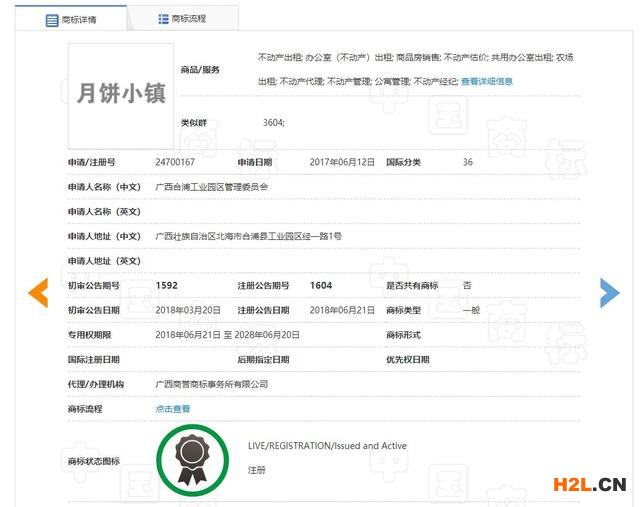The width and height of the screenshot is (640, 507).
Task: Click the 商标流程 tab list icon
Action: point(163,19)
